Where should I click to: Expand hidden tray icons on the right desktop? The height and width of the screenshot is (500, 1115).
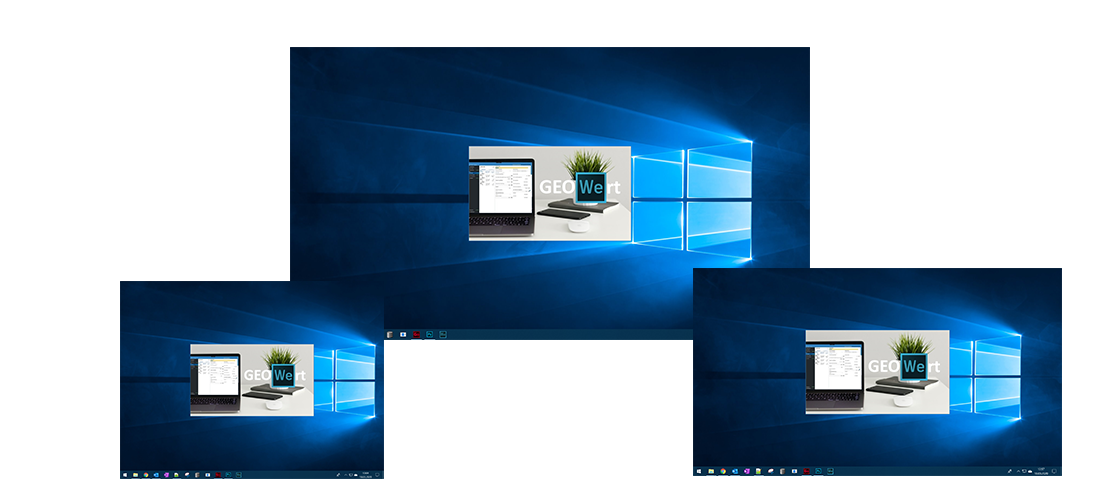(x=1018, y=471)
